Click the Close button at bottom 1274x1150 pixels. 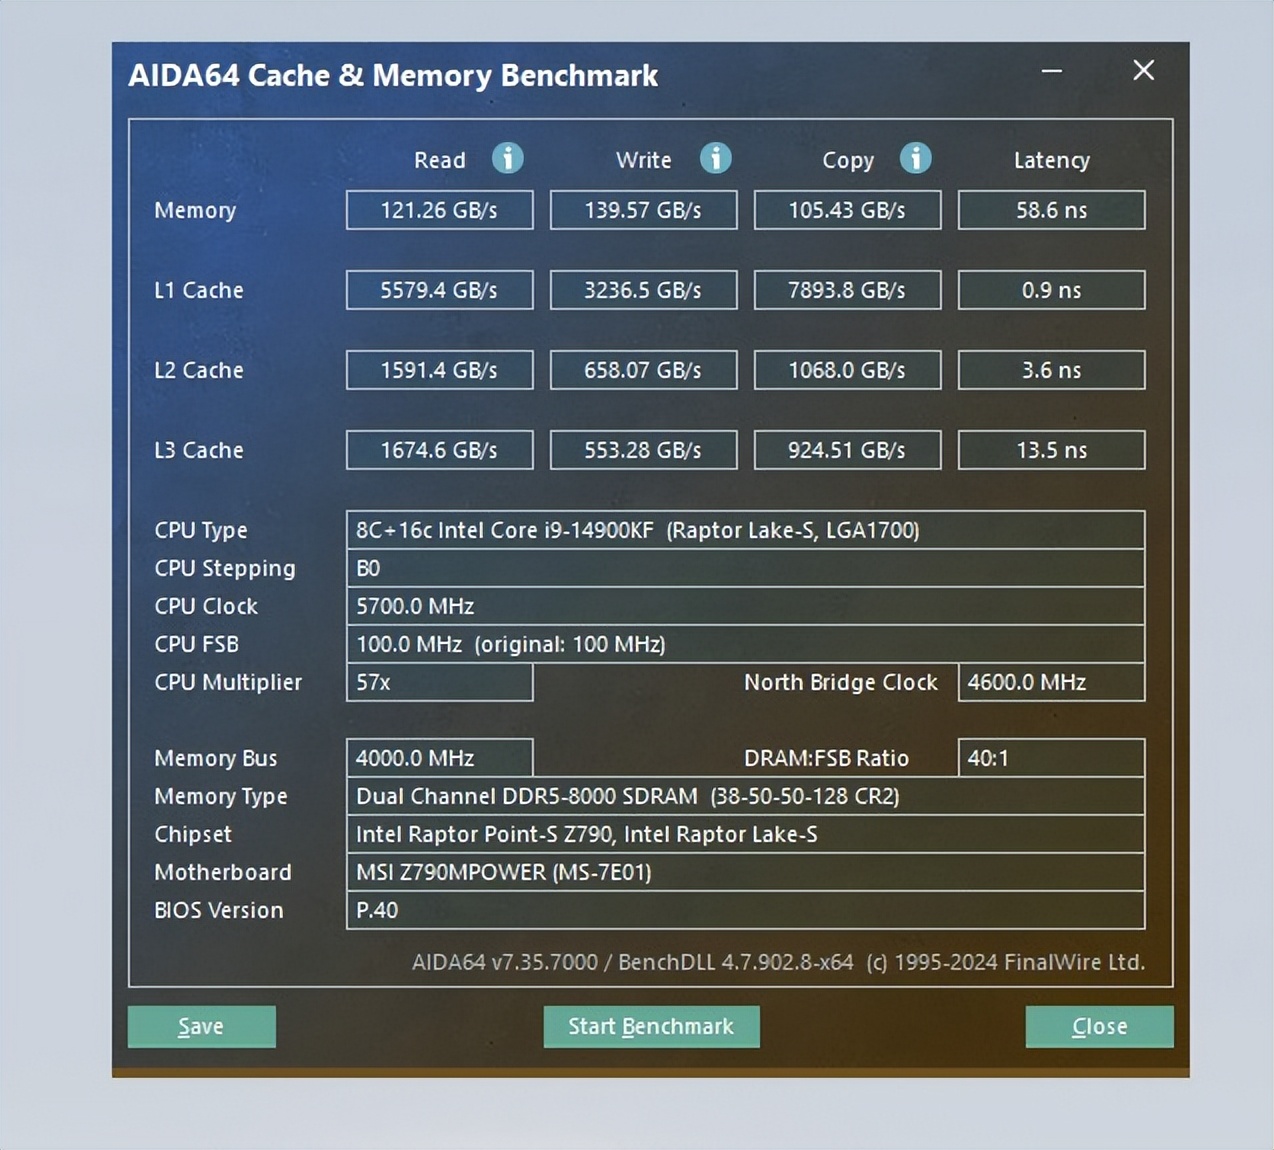(1099, 1027)
